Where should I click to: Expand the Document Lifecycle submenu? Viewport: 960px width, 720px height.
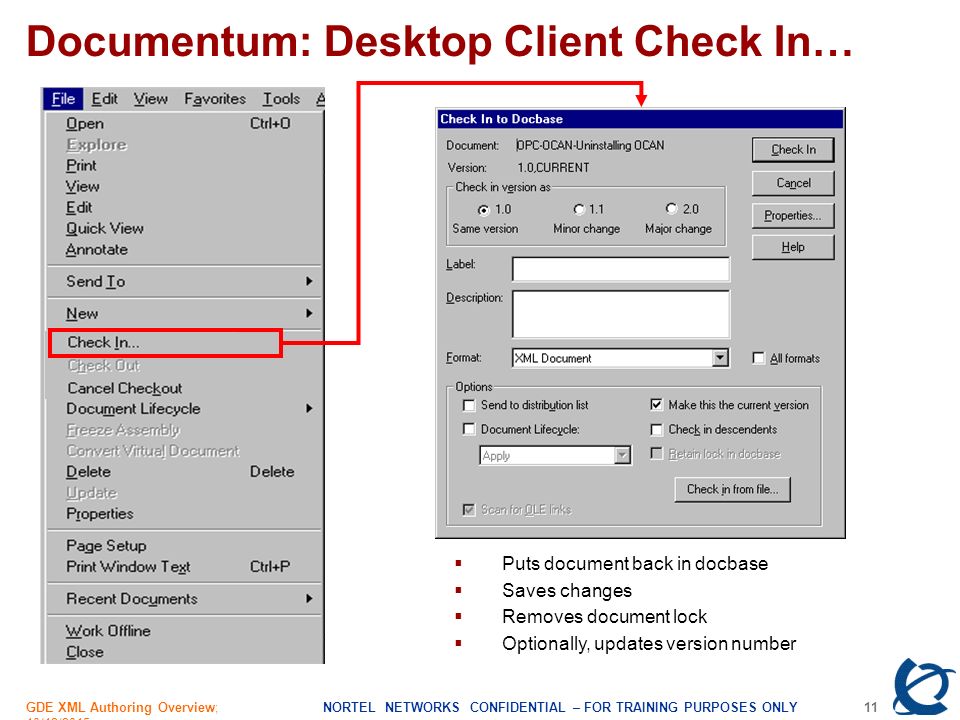184,409
